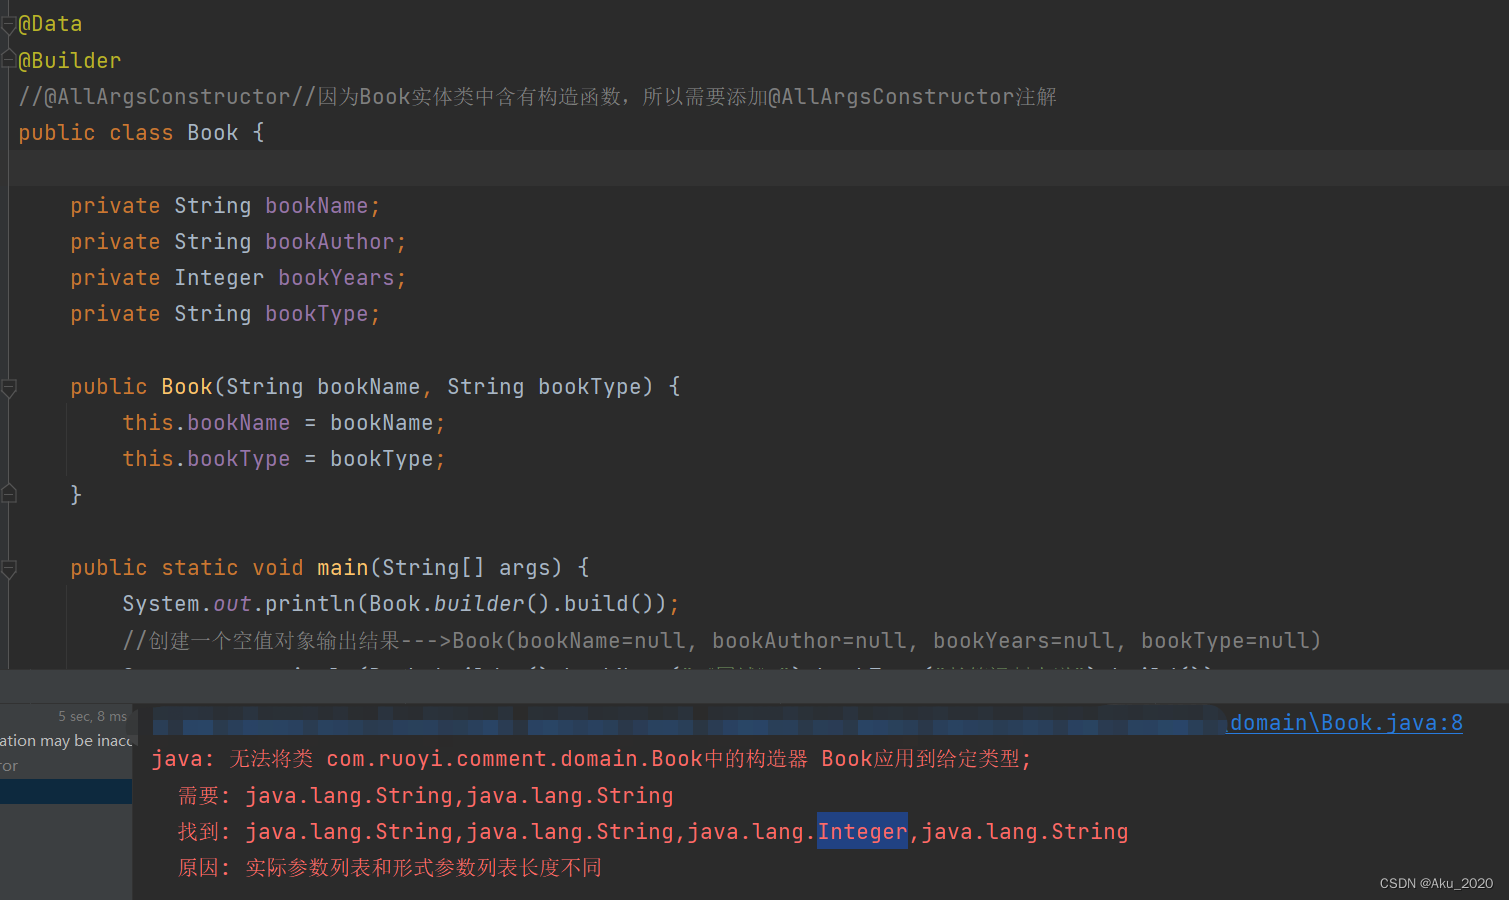Click the gutter marker beside public class Book
The image size is (1509, 900).
click(x=8, y=131)
